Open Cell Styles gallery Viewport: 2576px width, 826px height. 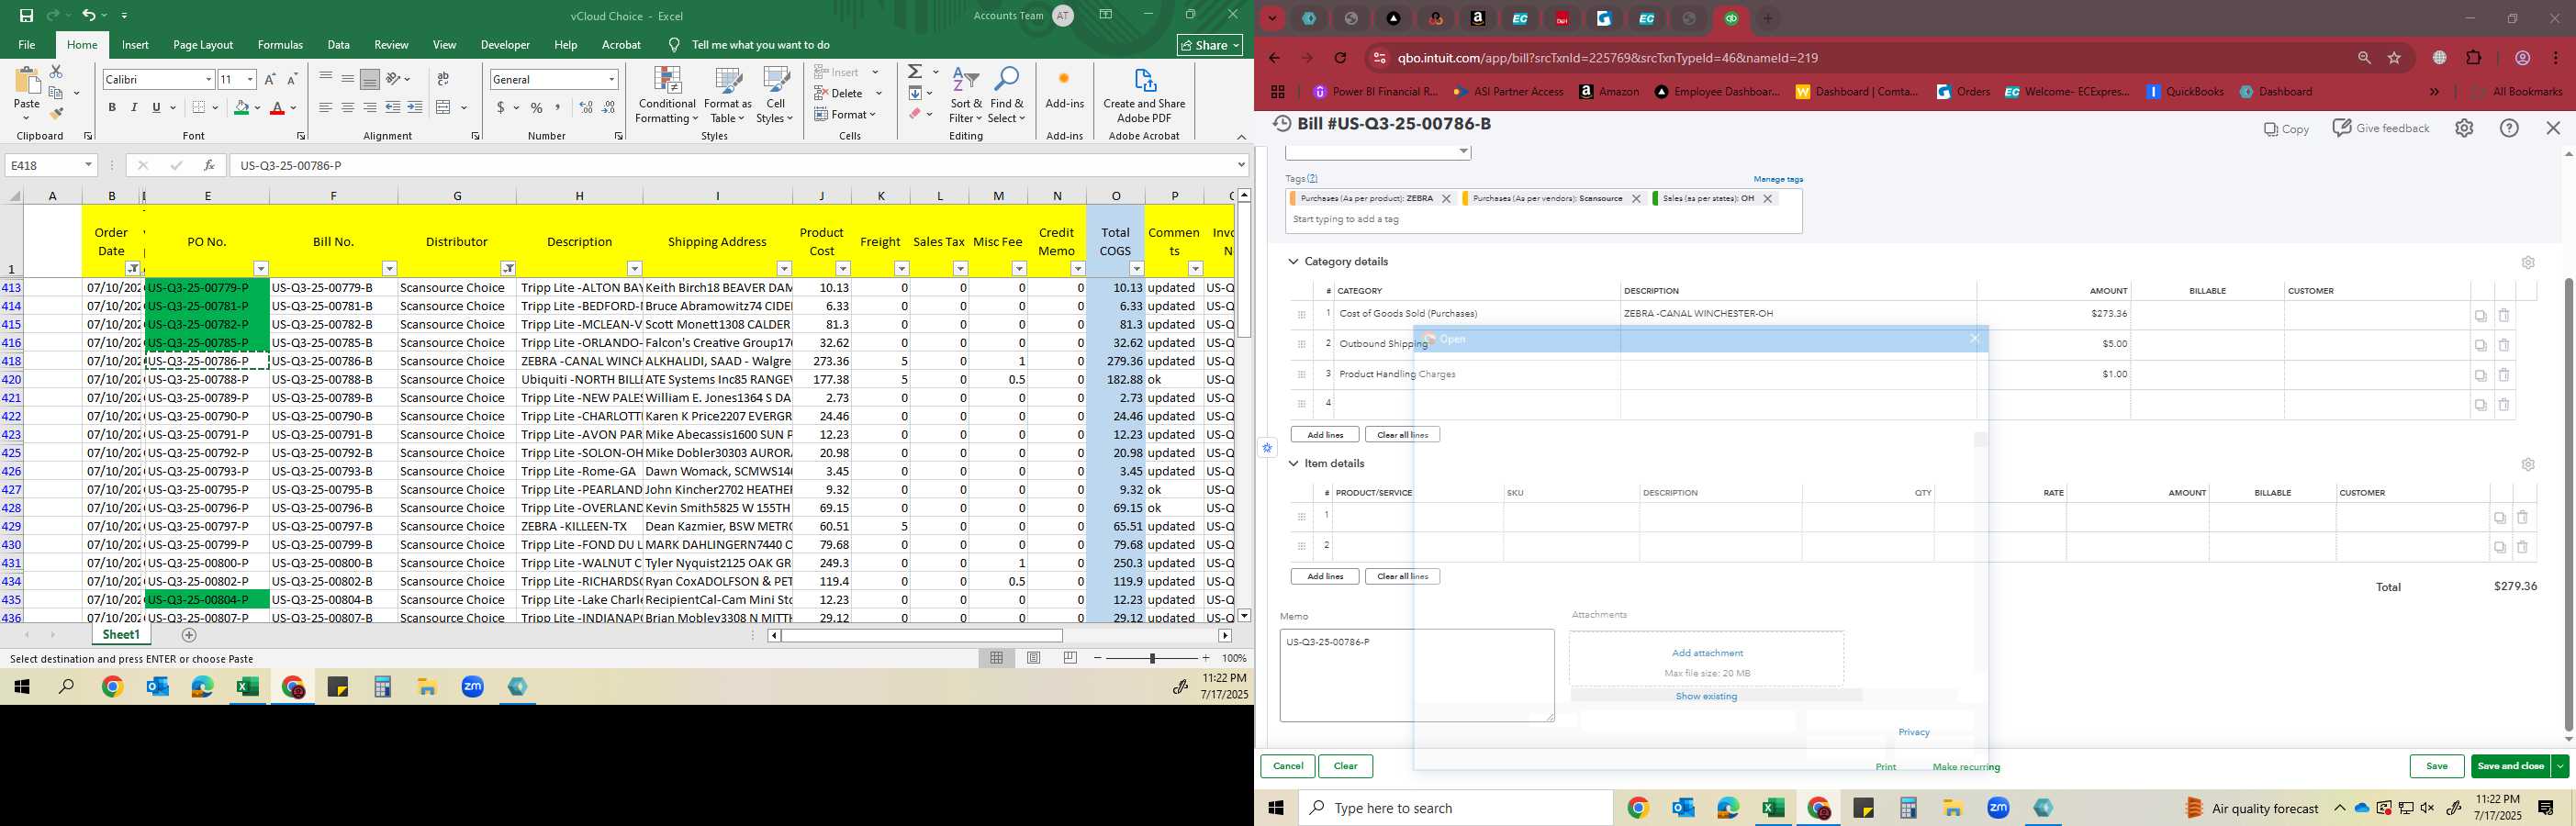[x=775, y=95]
